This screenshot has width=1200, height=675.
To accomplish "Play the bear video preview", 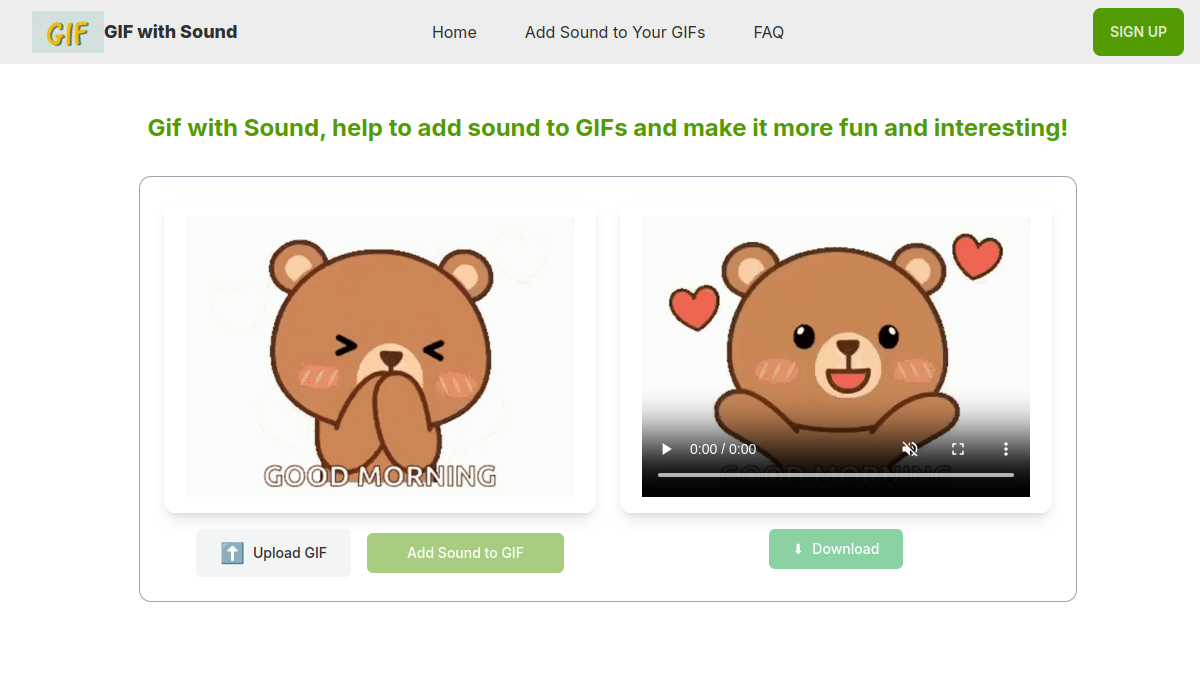I will (666, 449).
